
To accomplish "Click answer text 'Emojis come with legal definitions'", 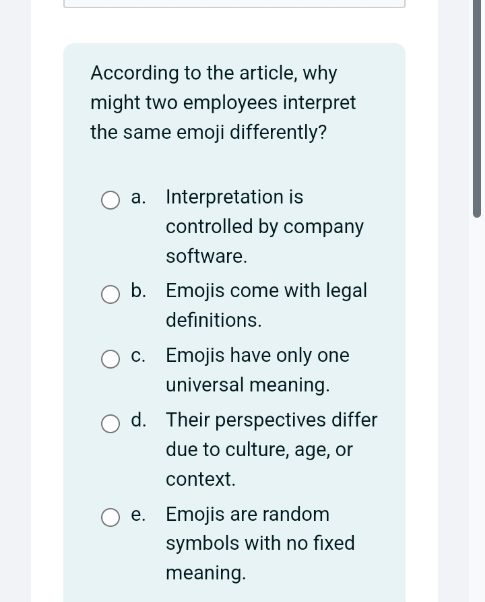I will pyautogui.click(x=267, y=305).
